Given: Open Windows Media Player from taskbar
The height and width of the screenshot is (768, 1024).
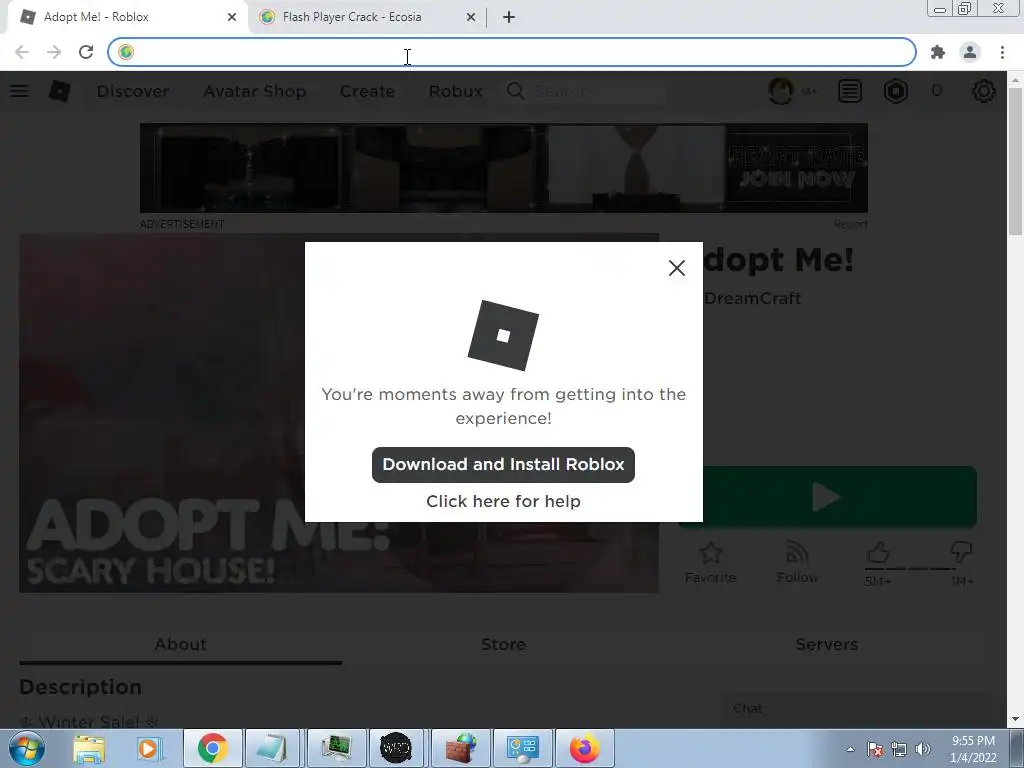Looking at the screenshot, I should (148, 748).
